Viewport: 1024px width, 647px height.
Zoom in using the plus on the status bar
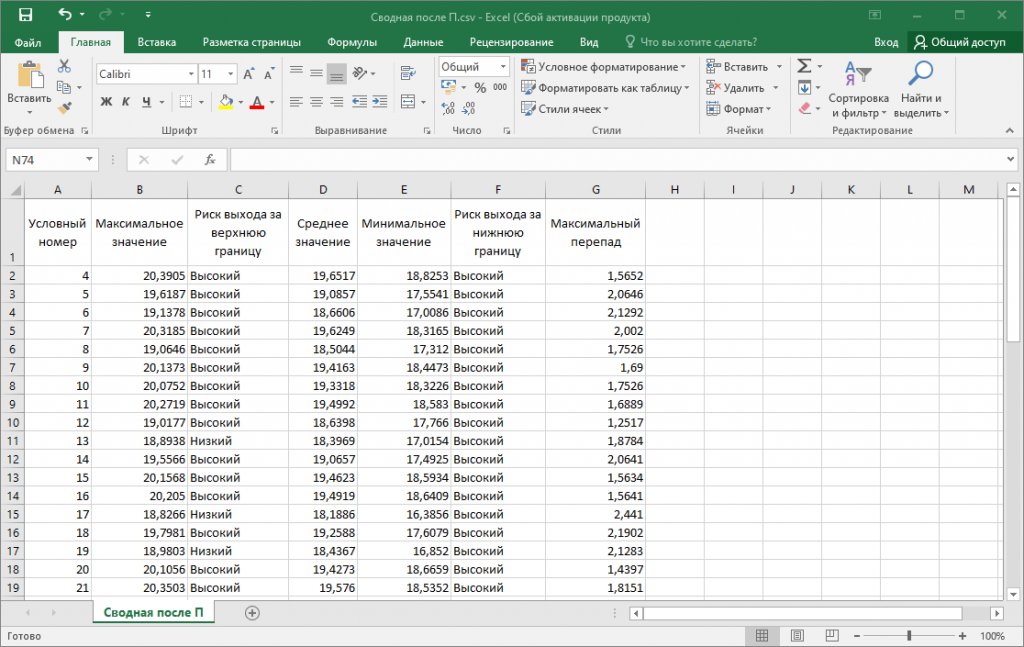[x=962, y=636]
